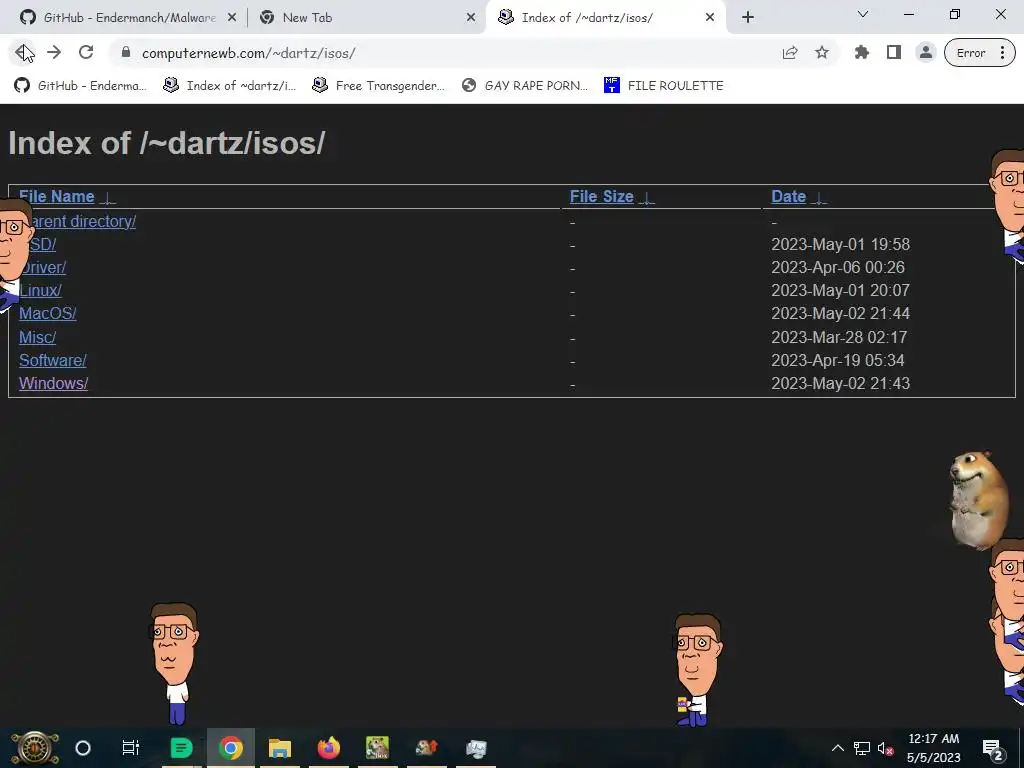Click the arrow beside File Size header

click(647, 198)
